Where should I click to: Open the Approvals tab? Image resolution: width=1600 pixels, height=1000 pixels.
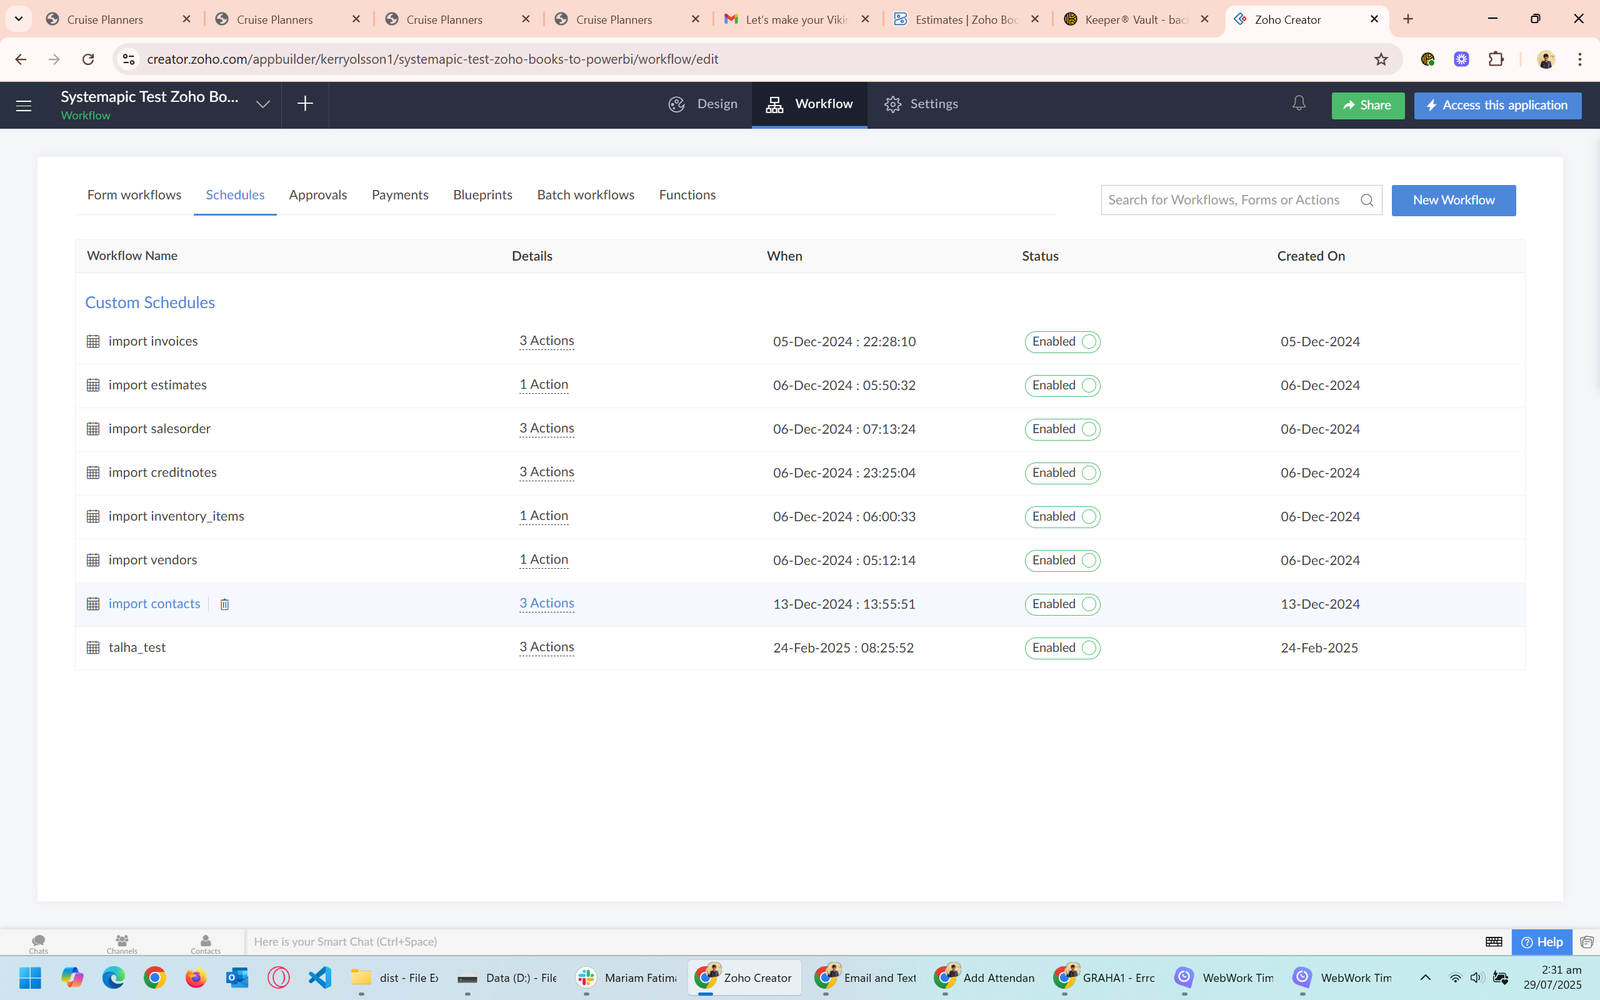pyautogui.click(x=318, y=195)
